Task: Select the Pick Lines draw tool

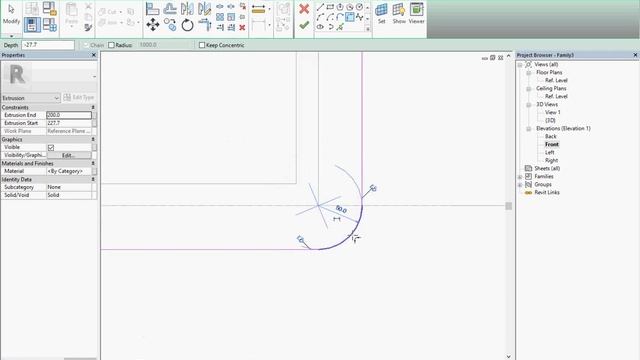Action: (340, 27)
